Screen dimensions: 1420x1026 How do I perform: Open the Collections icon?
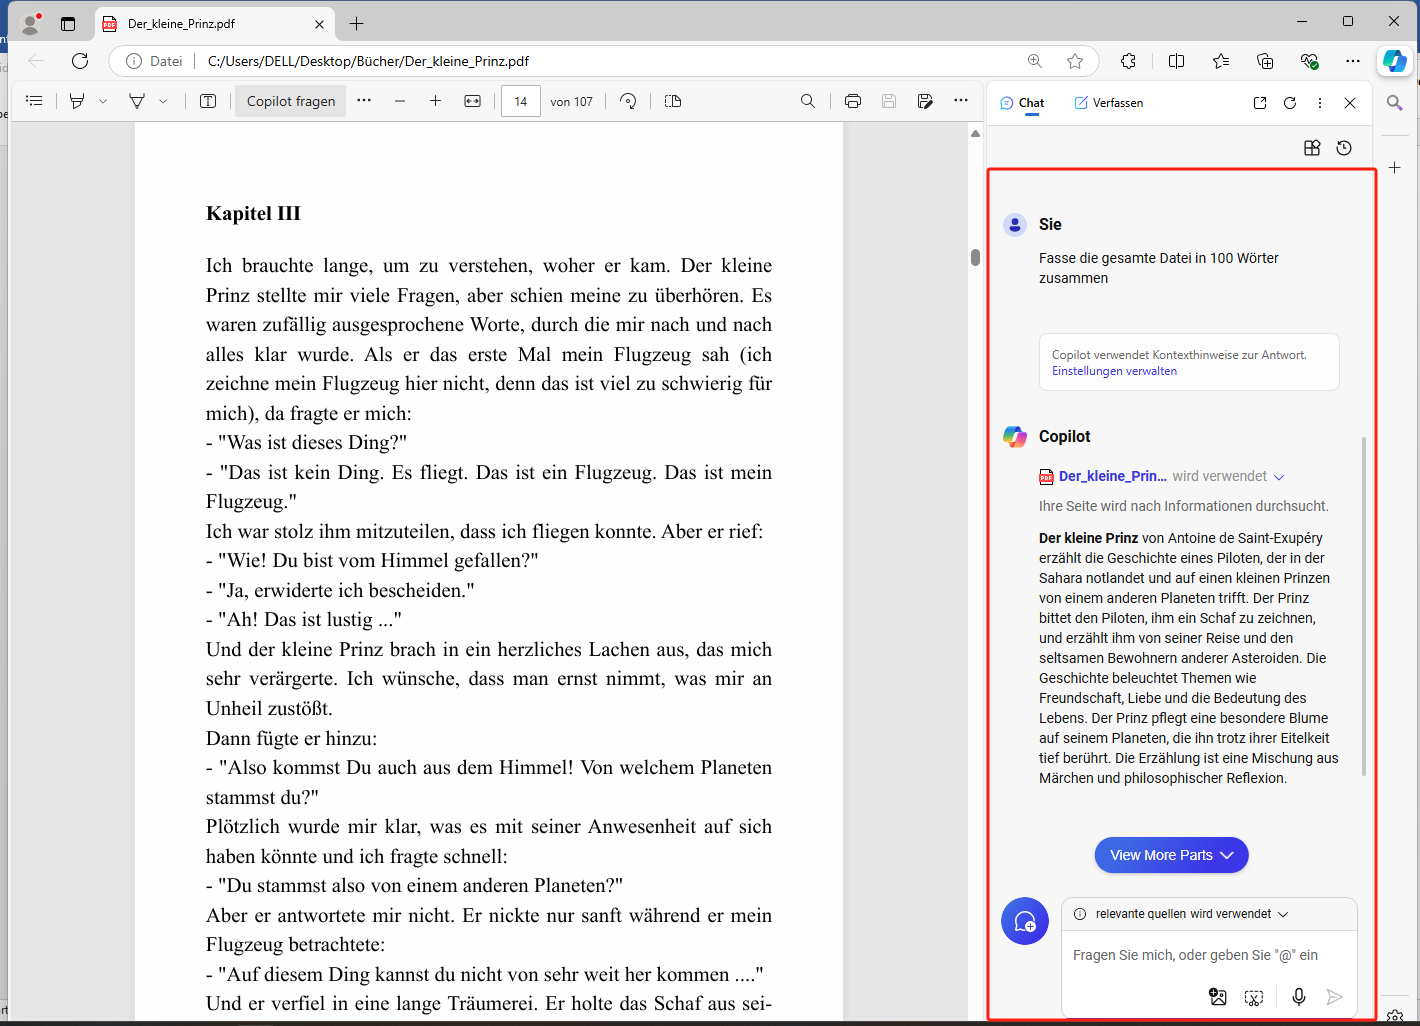(x=1265, y=61)
